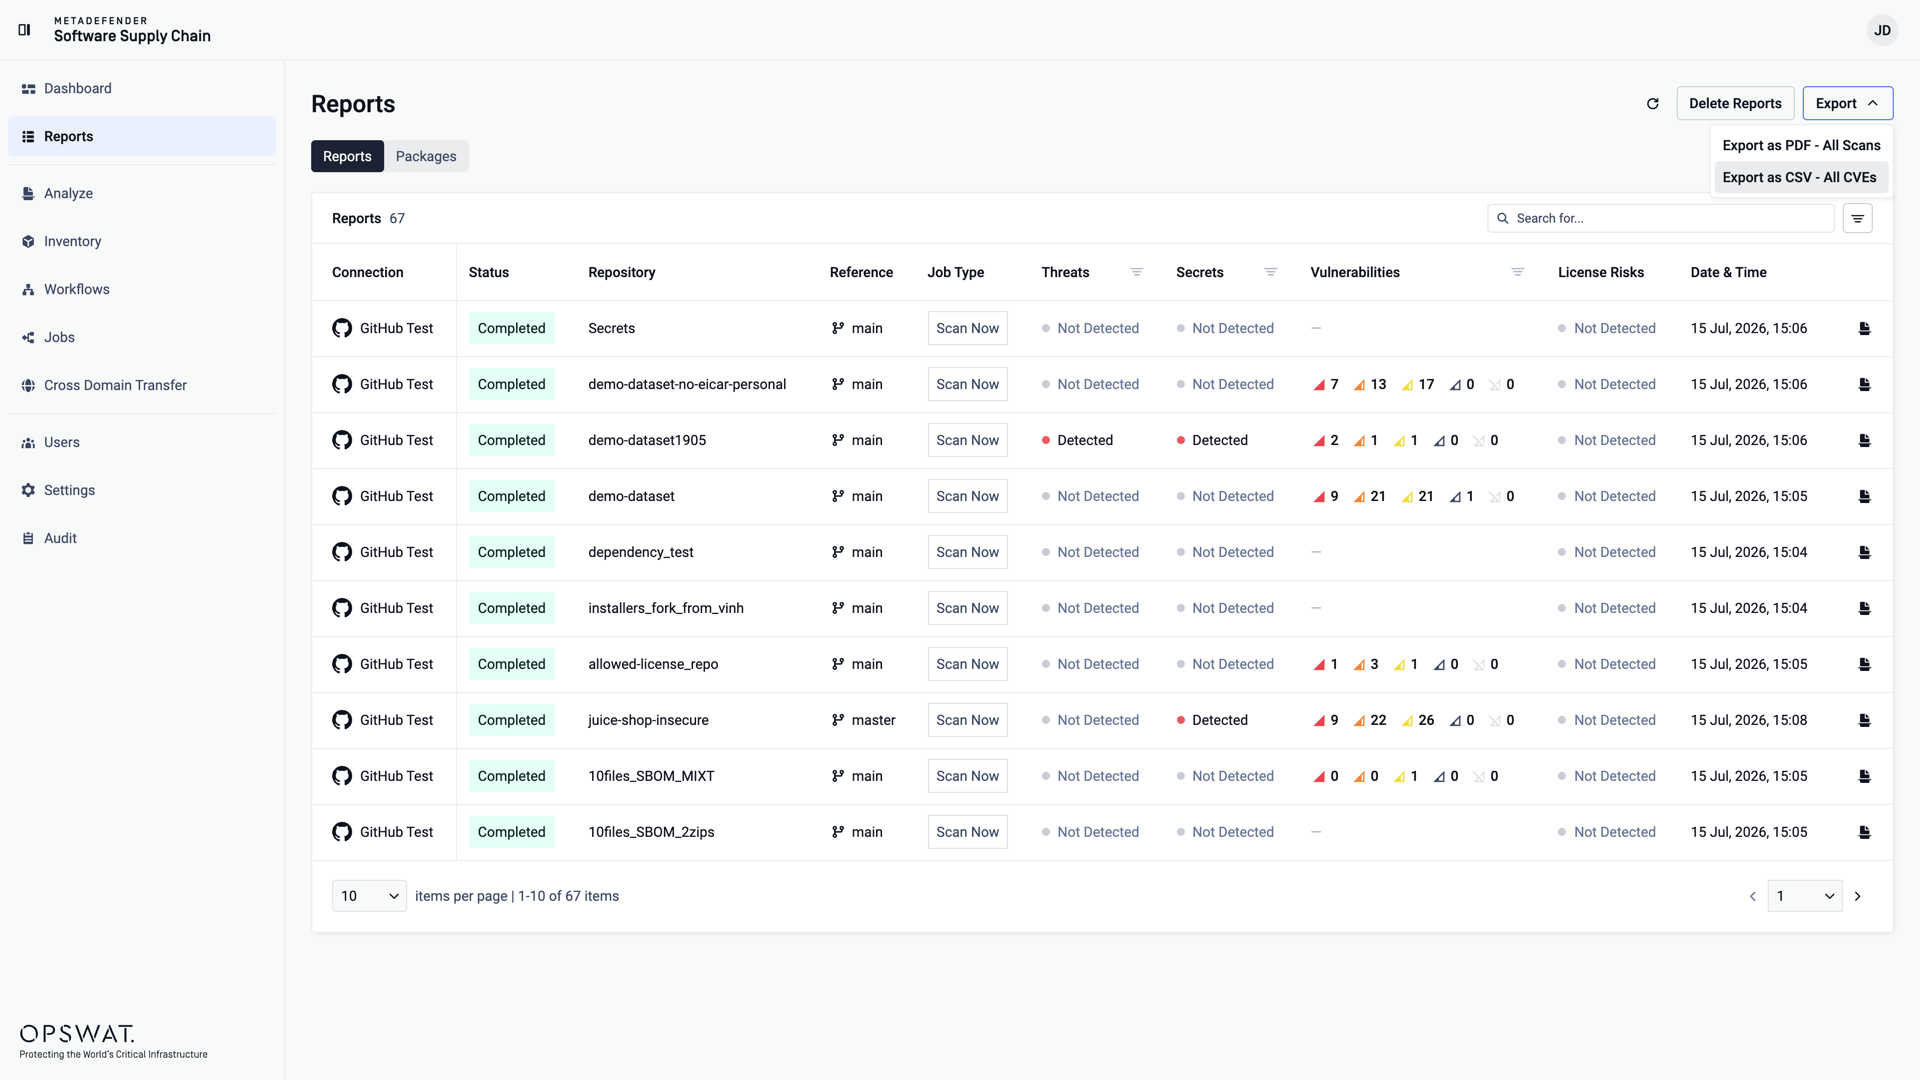Open report file icon for juice-shop-insecure
Viewport: 1920px width, 1080px height.
[x=1864, y=720]
